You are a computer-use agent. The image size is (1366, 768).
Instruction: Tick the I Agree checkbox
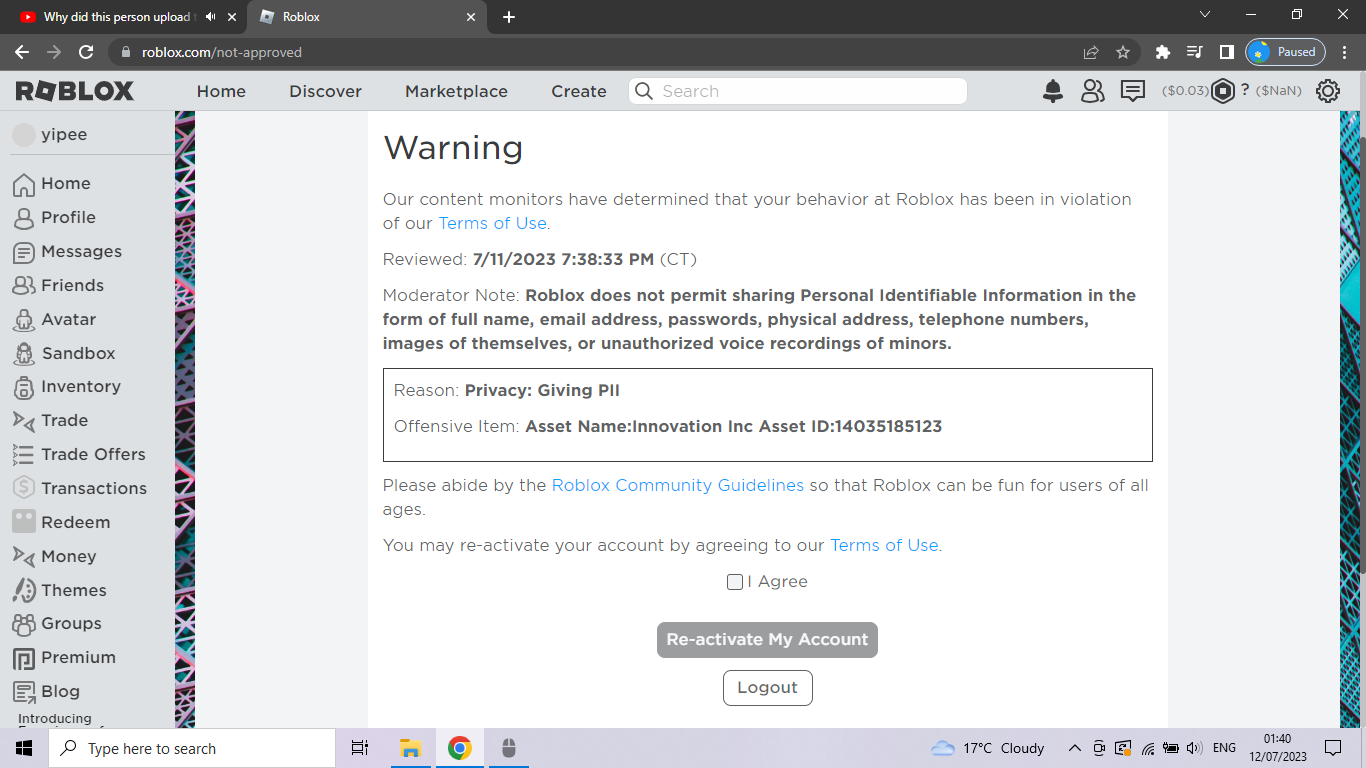735,582
